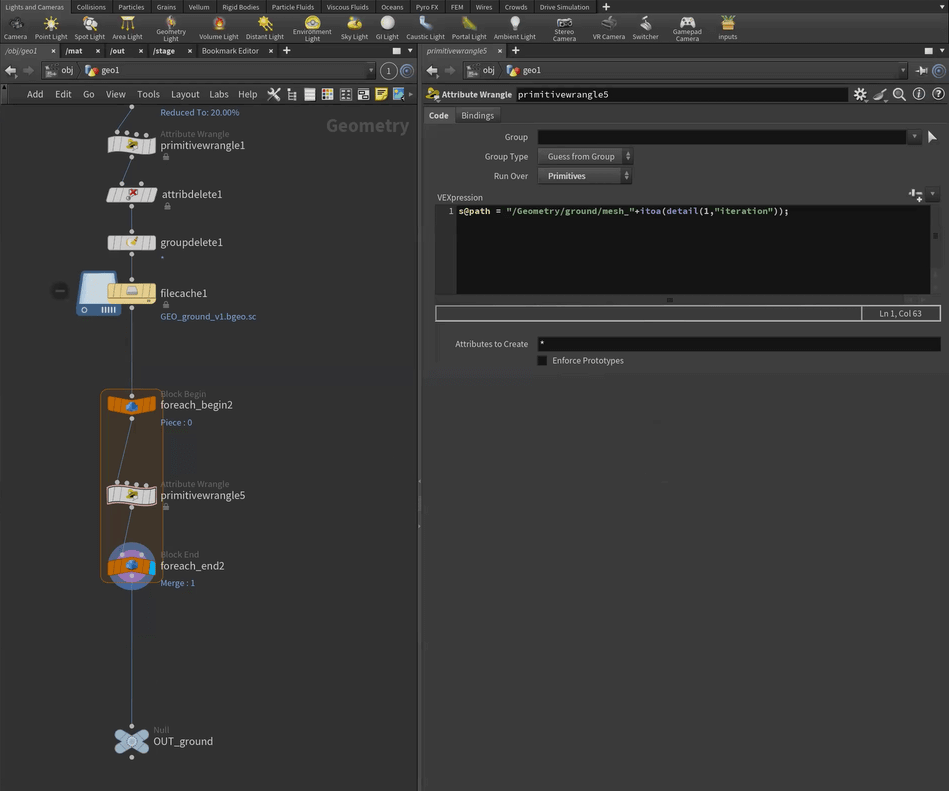The height and width of the screenshot is (791, 949).
Task: Click the parameter search magnifier icon
Action: (x=899, y=94)
